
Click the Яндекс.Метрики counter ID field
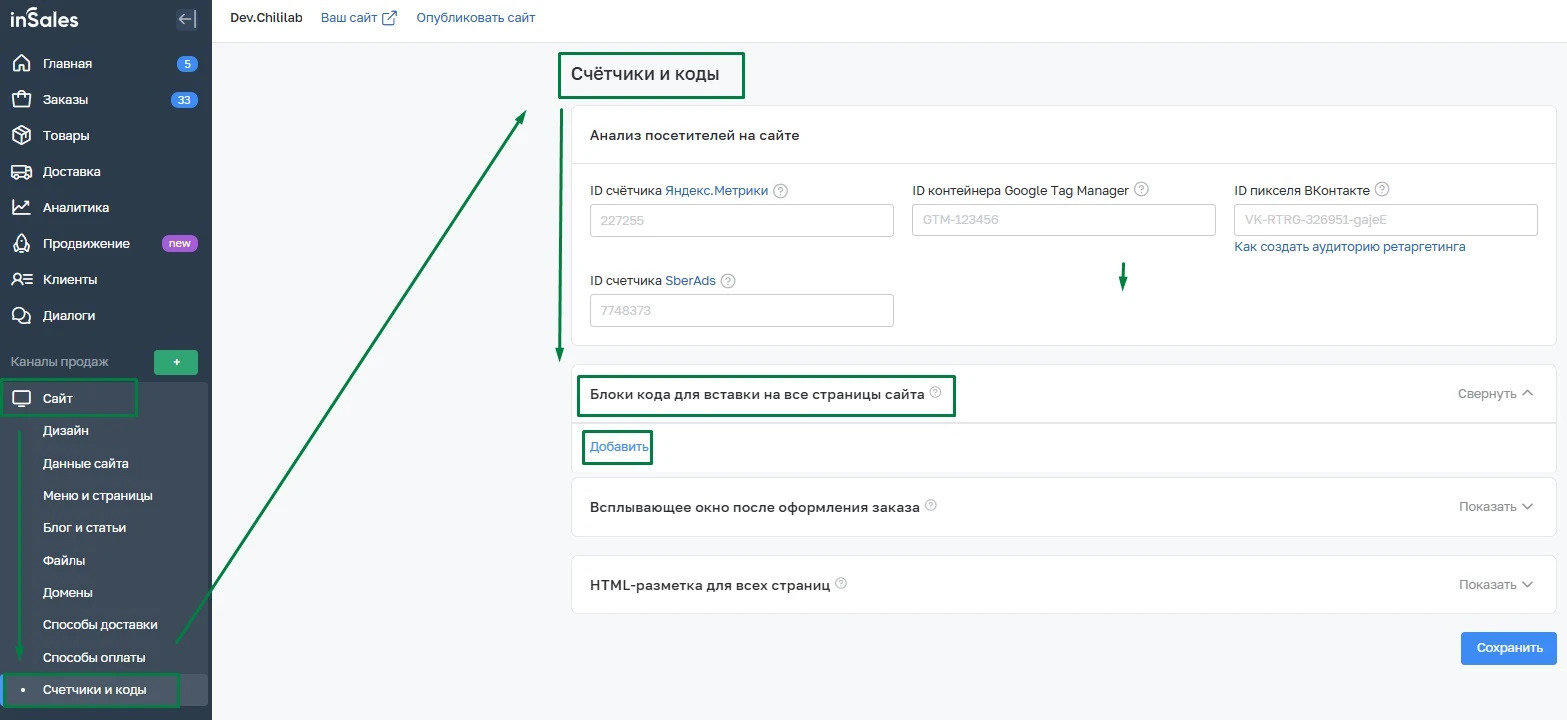tap(741, 221)
